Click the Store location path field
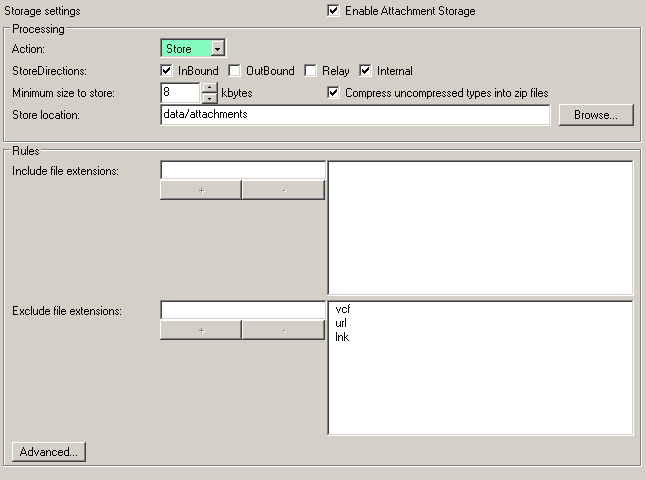 point(354,115)
